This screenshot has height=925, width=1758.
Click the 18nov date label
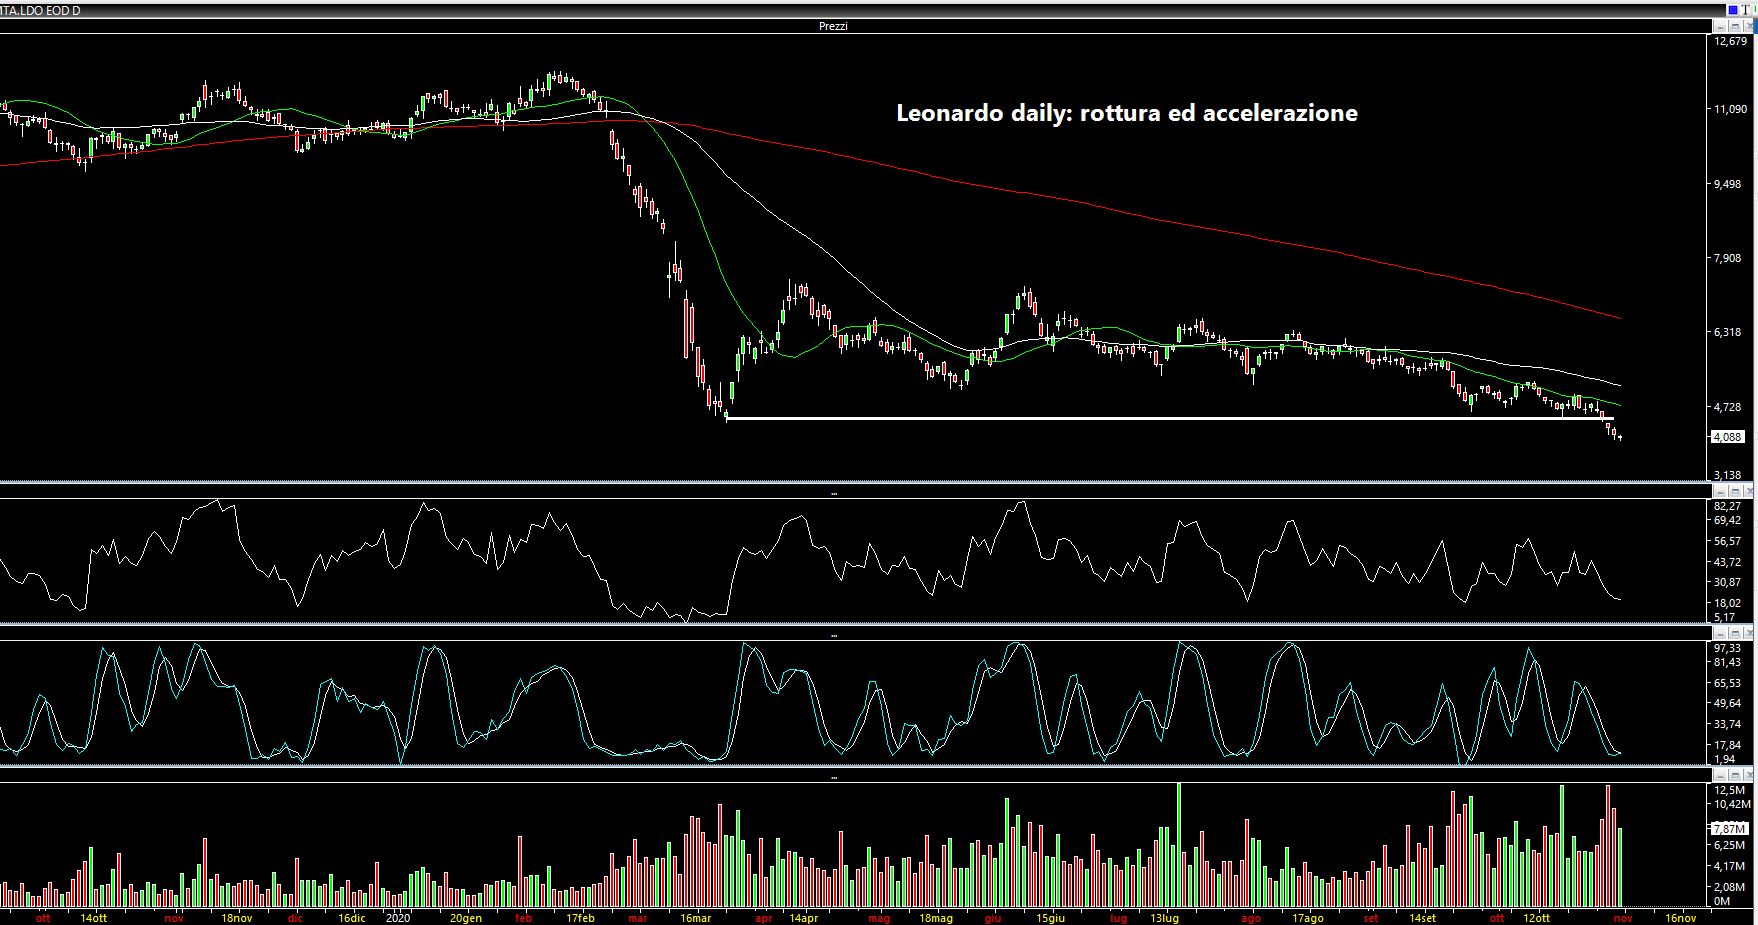pyautogui.click(x=236, y=917)
